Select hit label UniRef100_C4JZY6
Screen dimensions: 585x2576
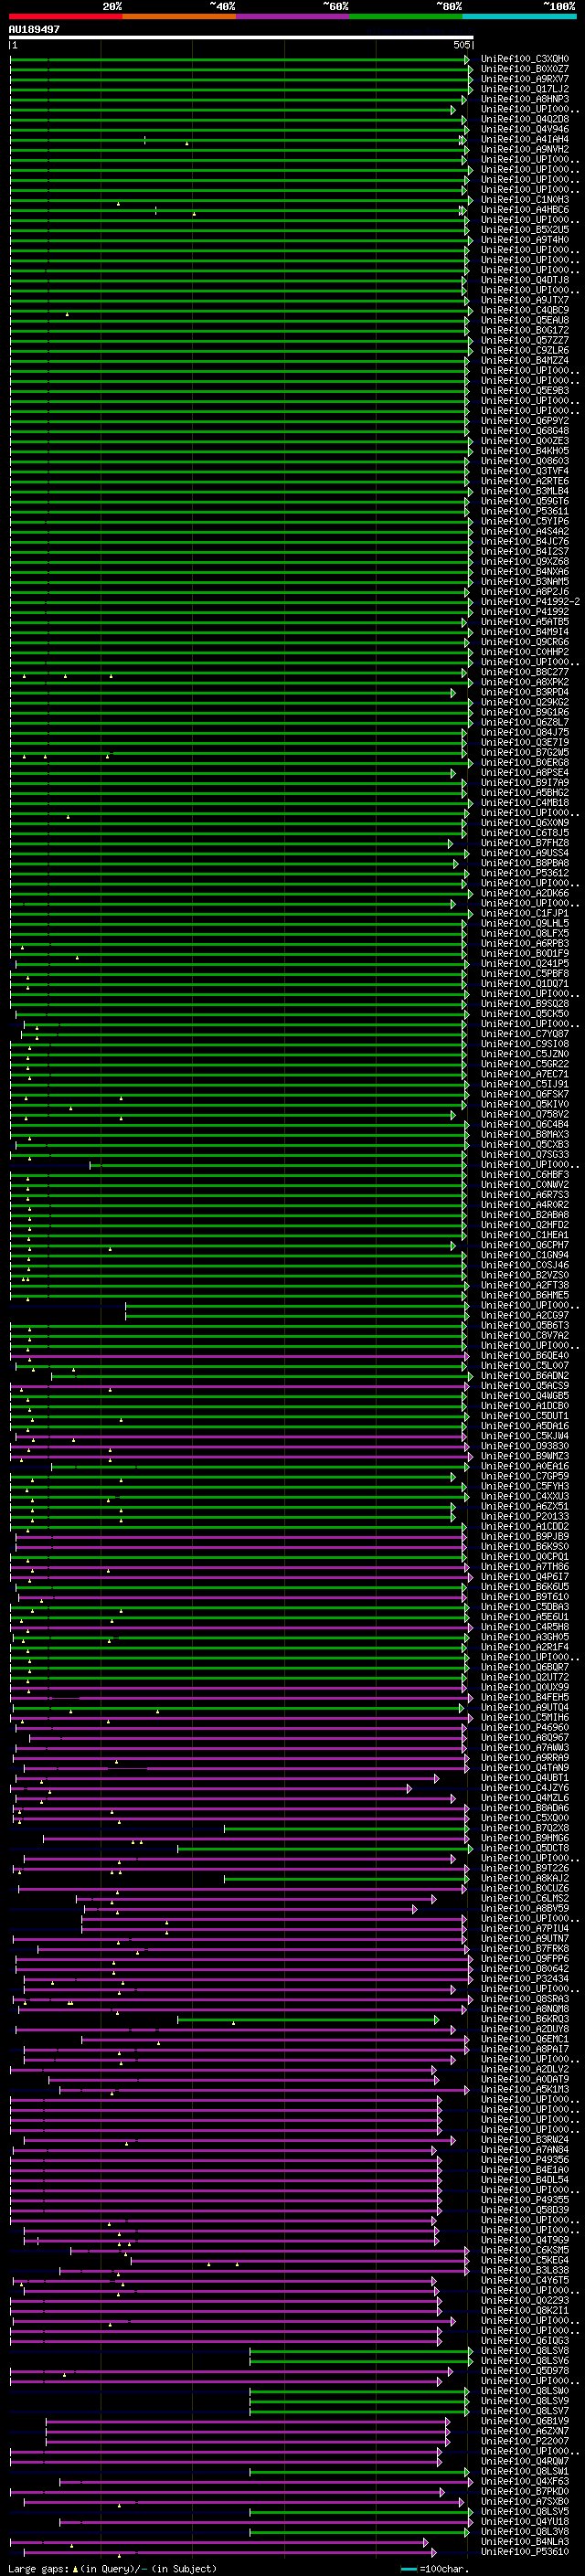coord(525,1788)
